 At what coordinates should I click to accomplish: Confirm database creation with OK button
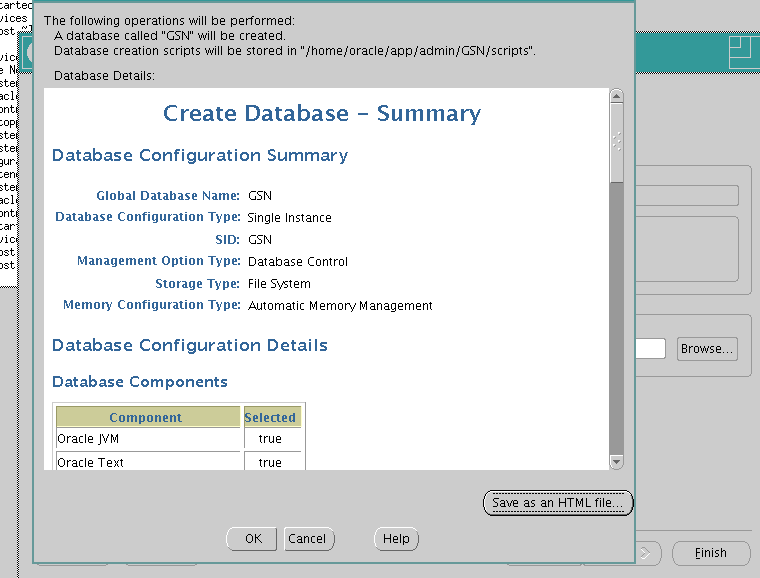[x=252, y=539]
